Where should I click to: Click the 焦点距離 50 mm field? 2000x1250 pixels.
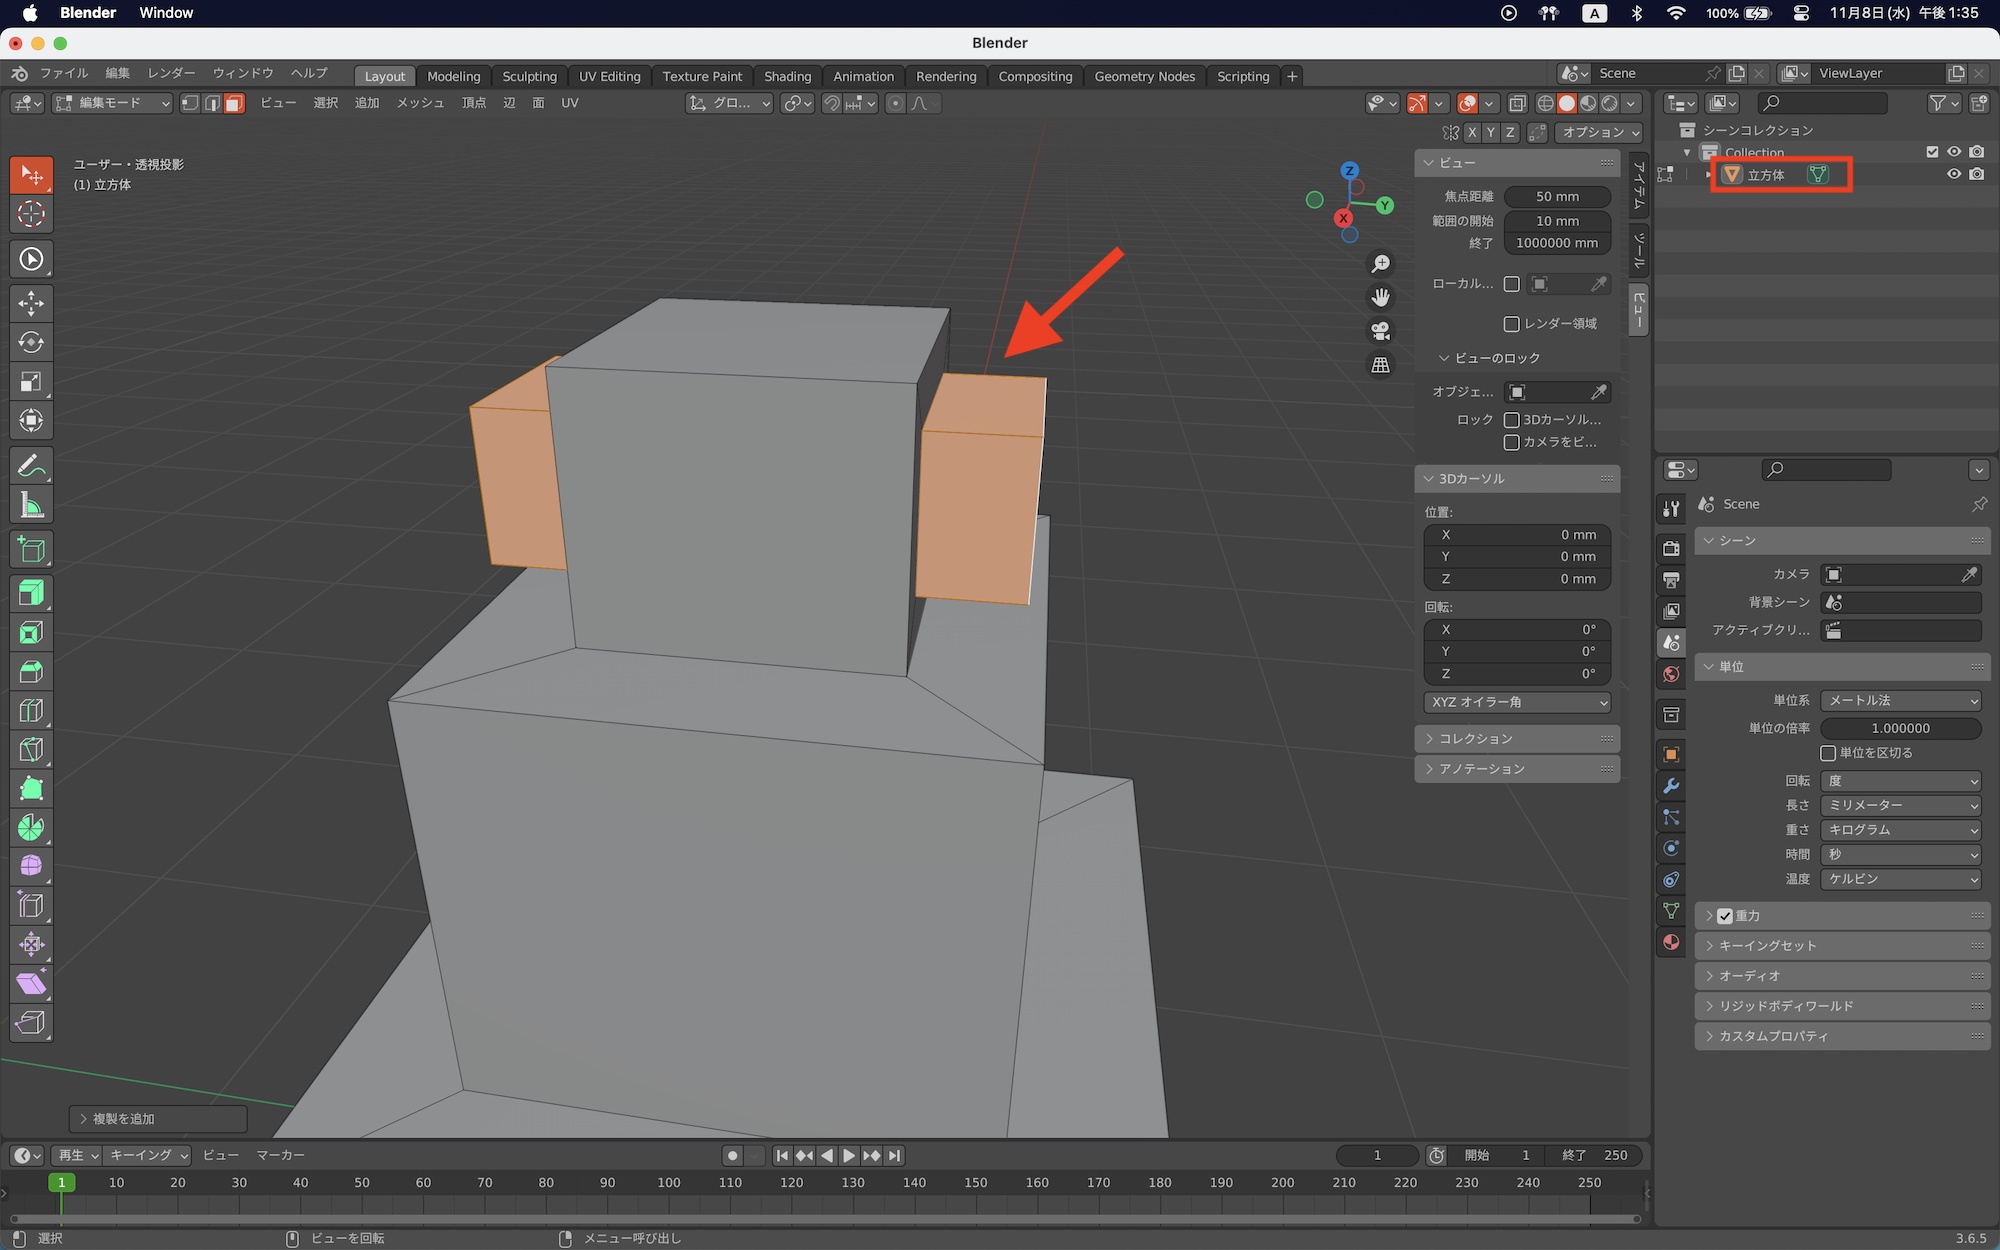(x=1557, y=197)
